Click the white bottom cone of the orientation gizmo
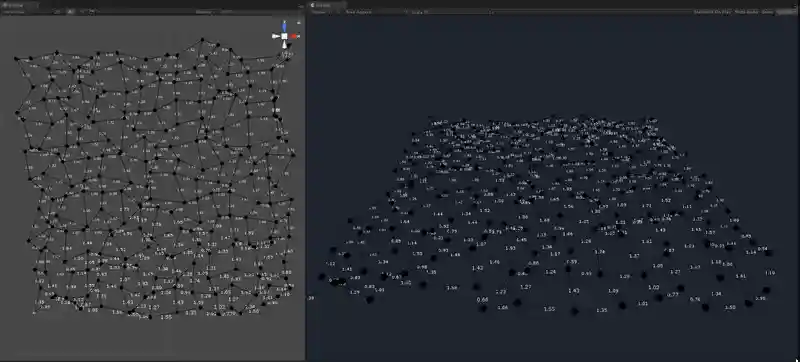This screenshot has width=800, height=362. pos(284,44)
